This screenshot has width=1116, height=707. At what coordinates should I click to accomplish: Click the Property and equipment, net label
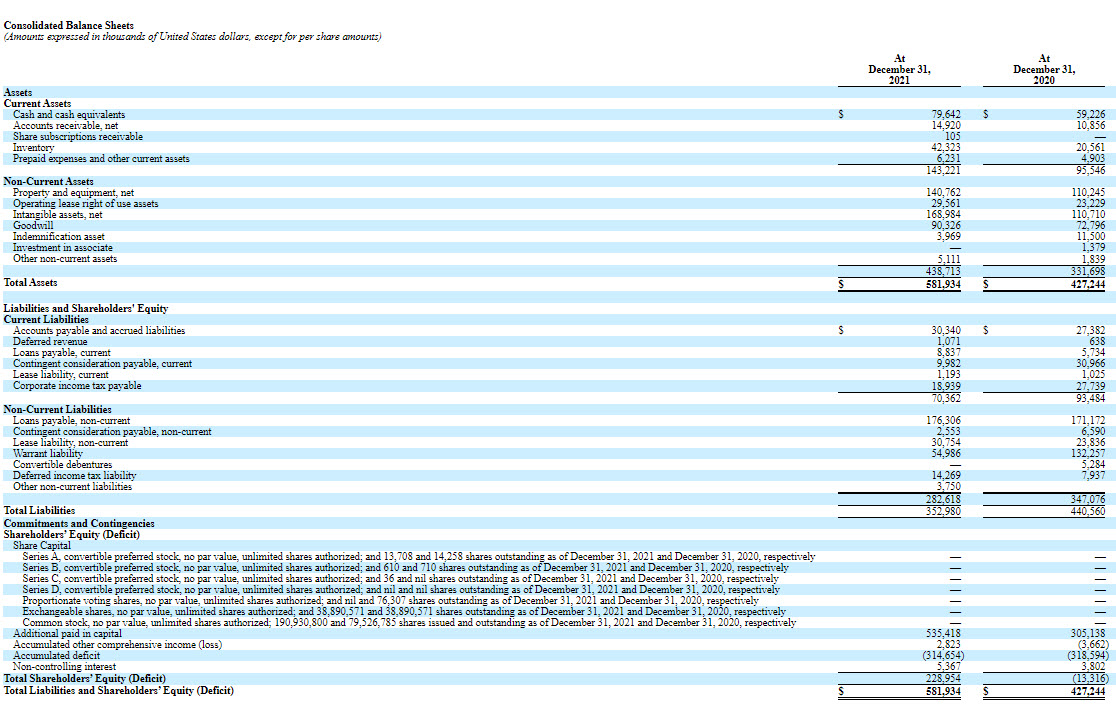[73, 192]
